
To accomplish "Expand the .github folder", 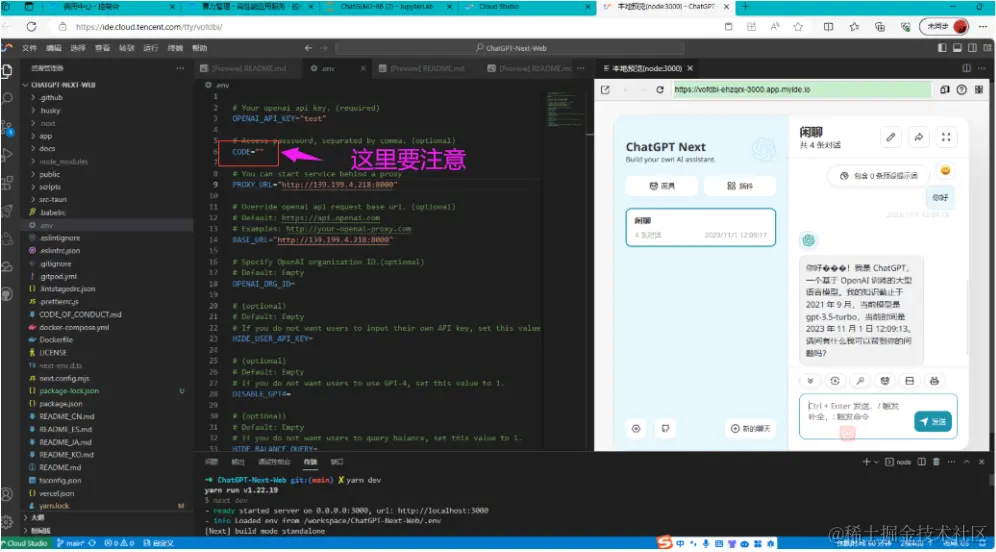I will click(51, 97).
